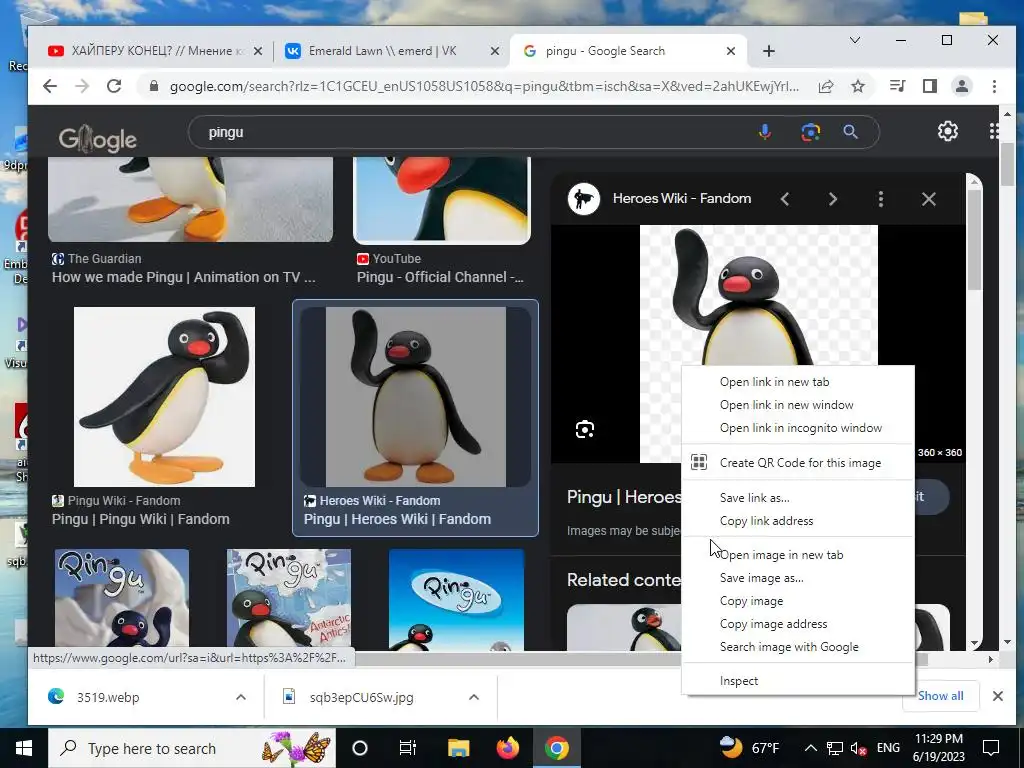Close the image preview panel

click(929, 199)
